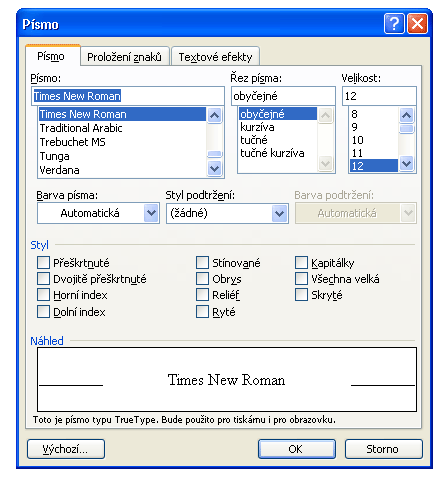
Task: Select kurzíva font style
Action: (x=278, y=127)
